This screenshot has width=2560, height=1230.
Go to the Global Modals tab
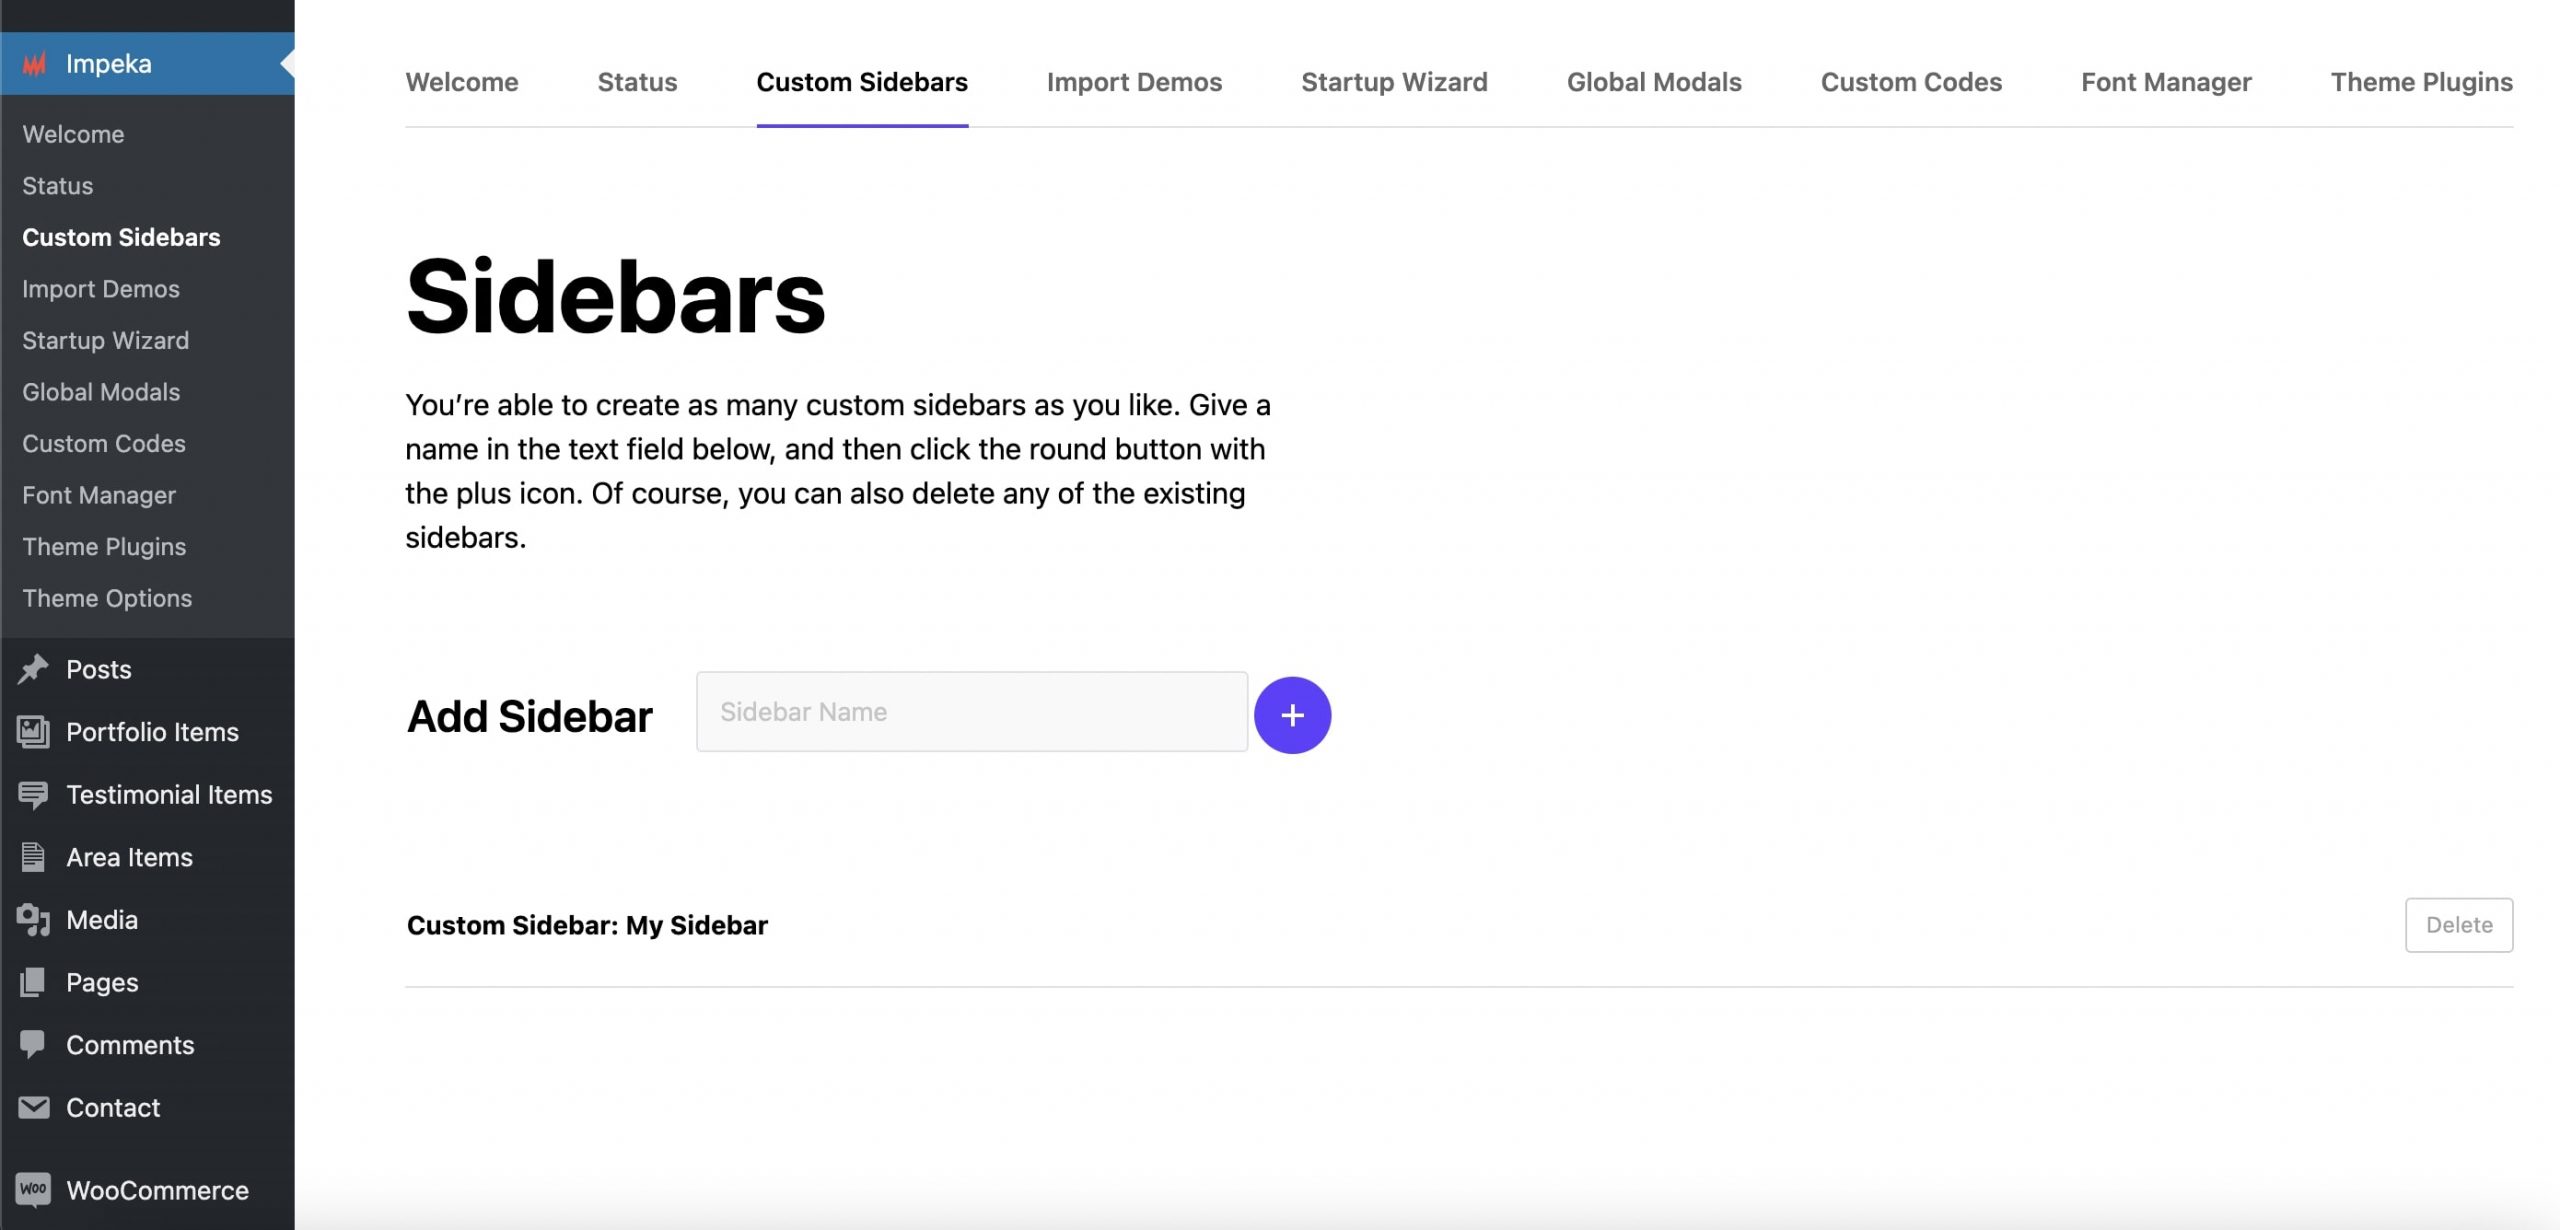click(x=1653, y=82)
